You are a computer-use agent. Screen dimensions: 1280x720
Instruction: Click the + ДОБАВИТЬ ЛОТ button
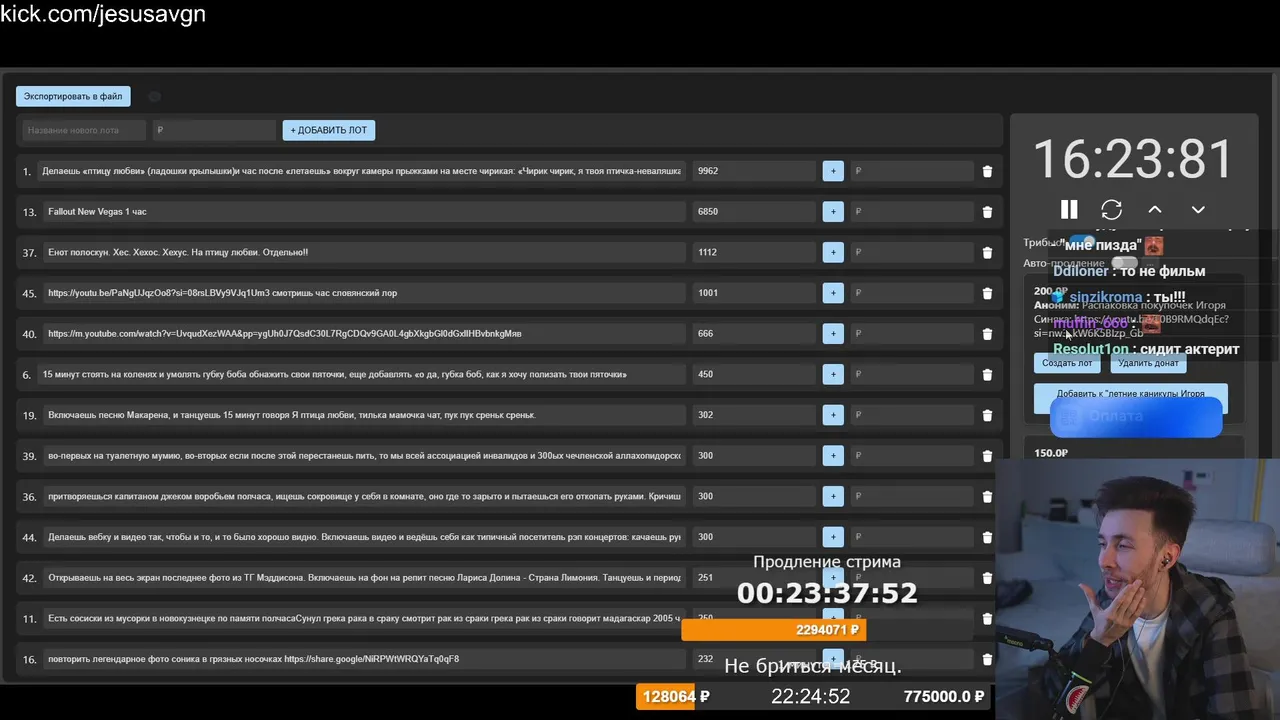(x=329, y=130)
